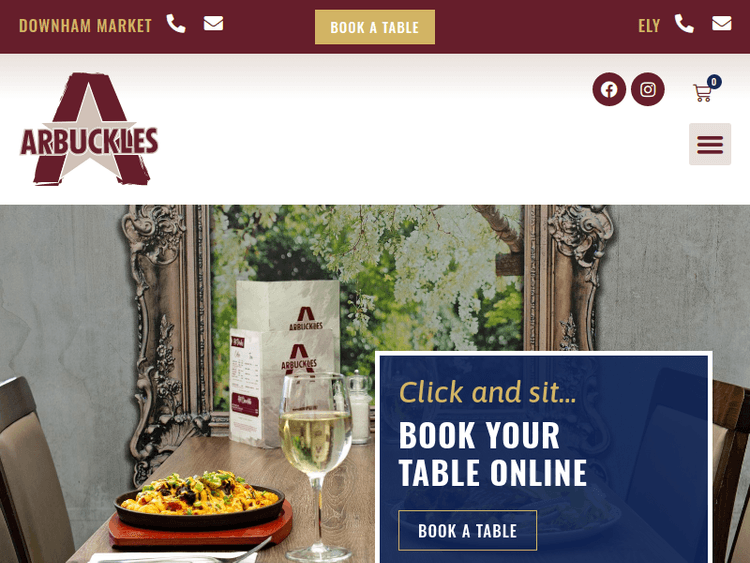Screen dimensions: 750x563
Task: Call Downham Market via phone icon
Action: [176, 23]
